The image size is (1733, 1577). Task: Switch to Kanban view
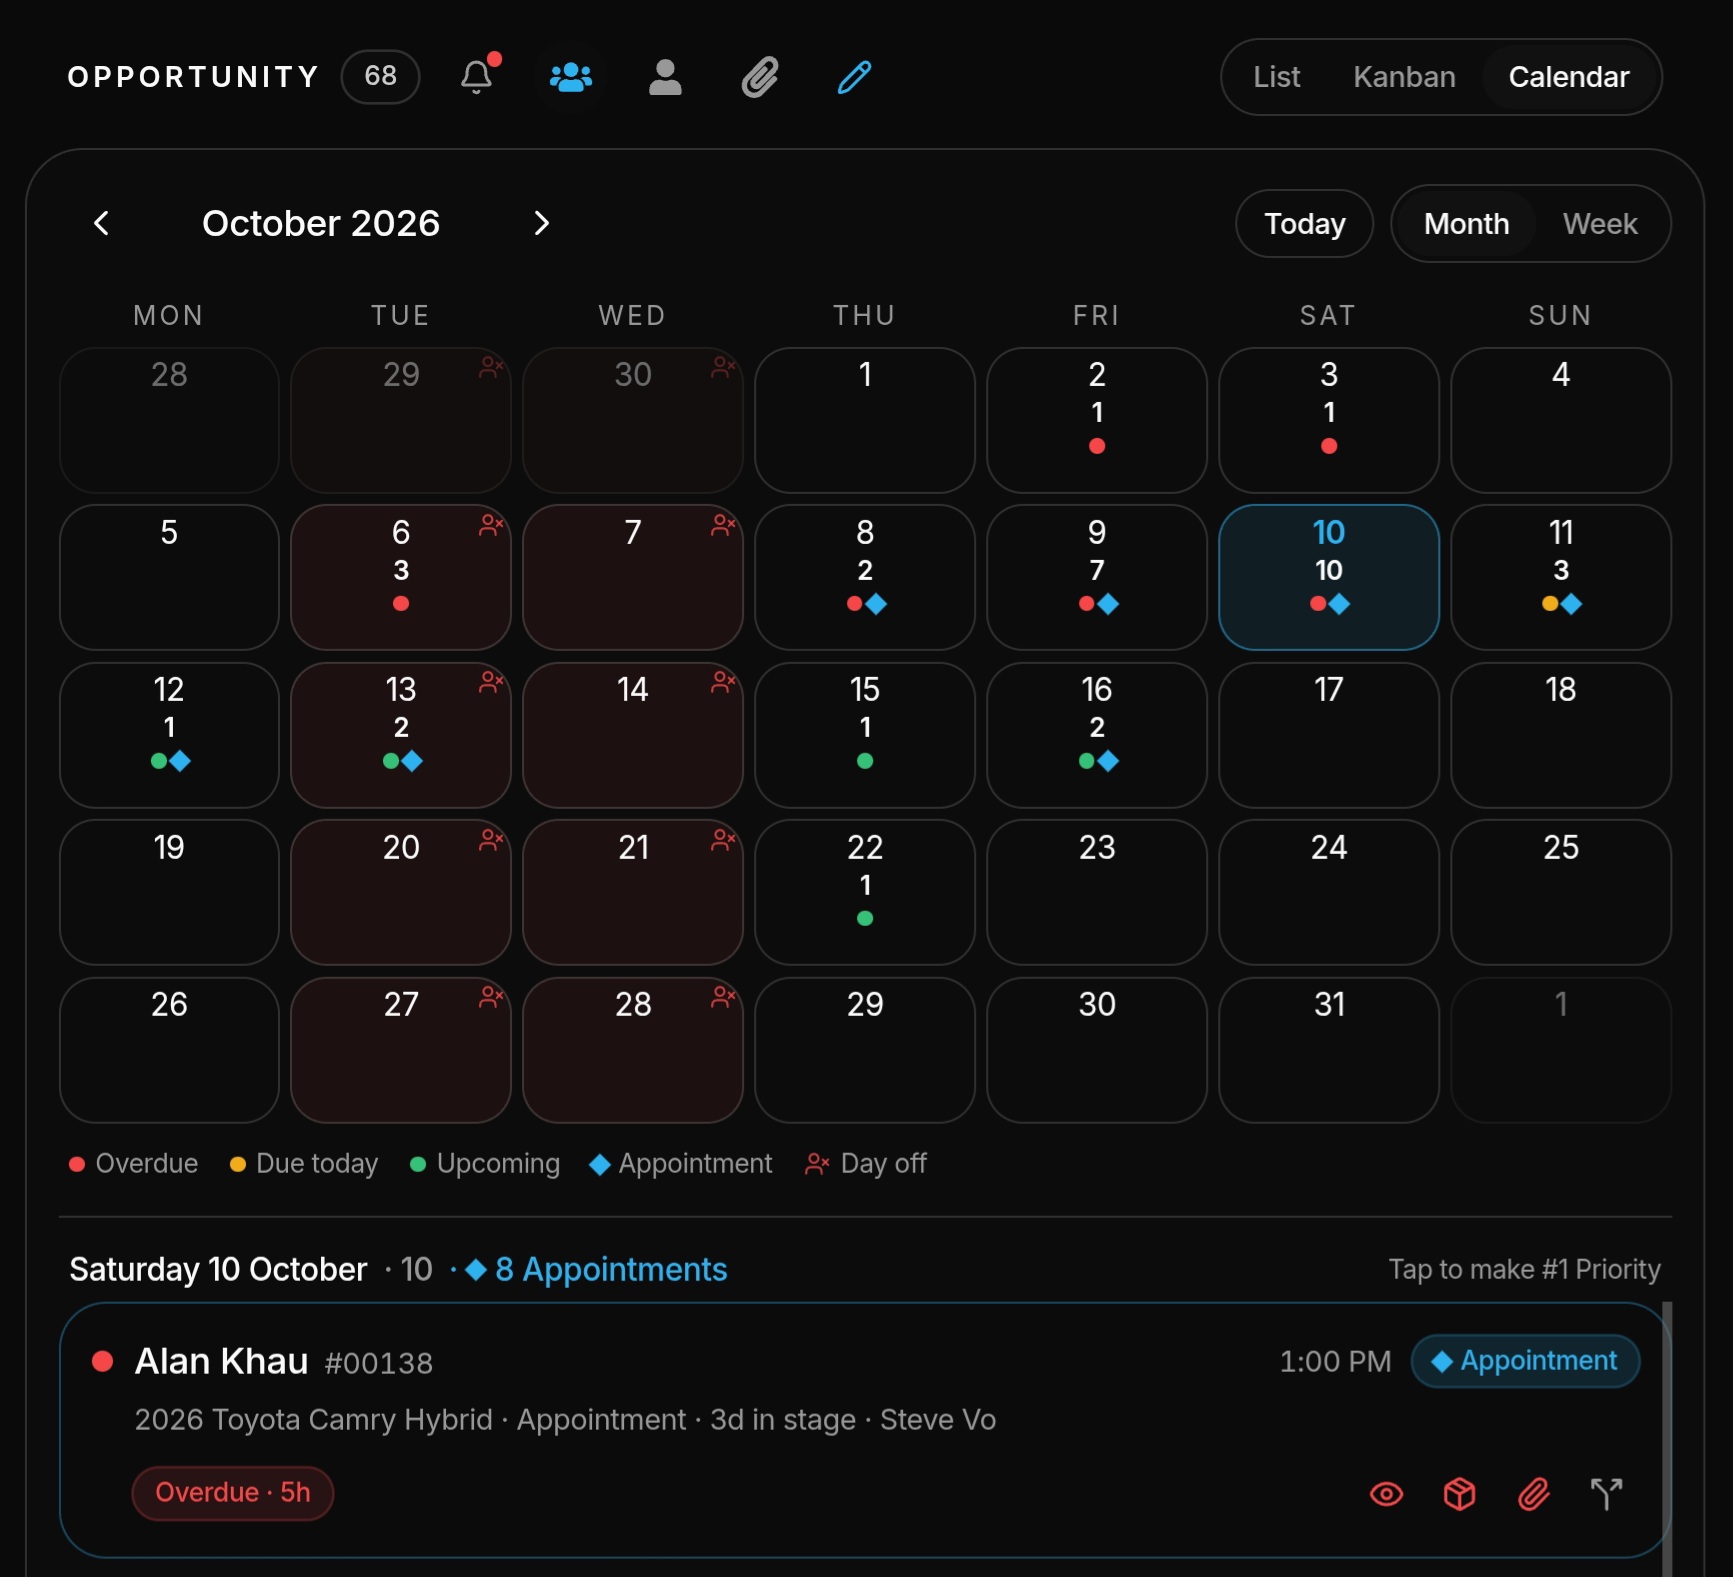click(x=1404, y=77)
